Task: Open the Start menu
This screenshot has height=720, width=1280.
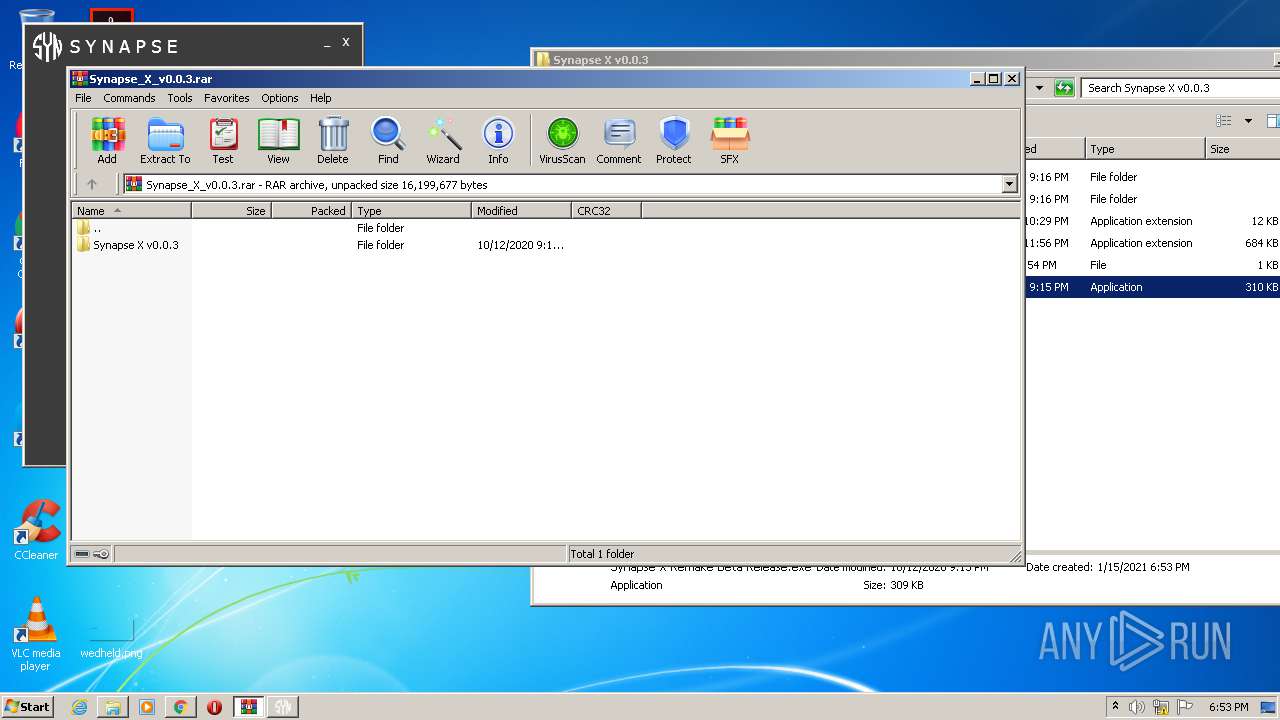Action: 27,706
